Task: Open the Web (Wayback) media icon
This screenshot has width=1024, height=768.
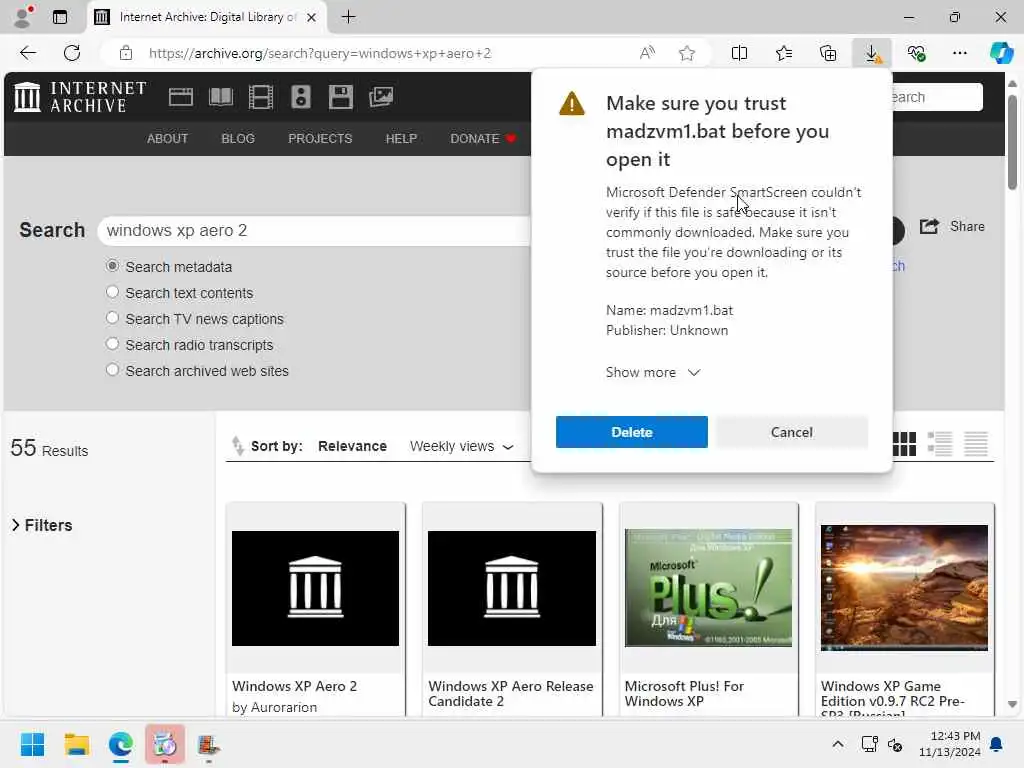Action: pos(181,97)
